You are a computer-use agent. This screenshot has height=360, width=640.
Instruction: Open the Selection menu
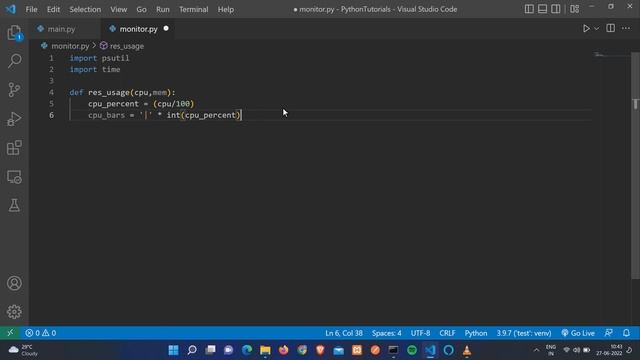[x=85, y=9]
